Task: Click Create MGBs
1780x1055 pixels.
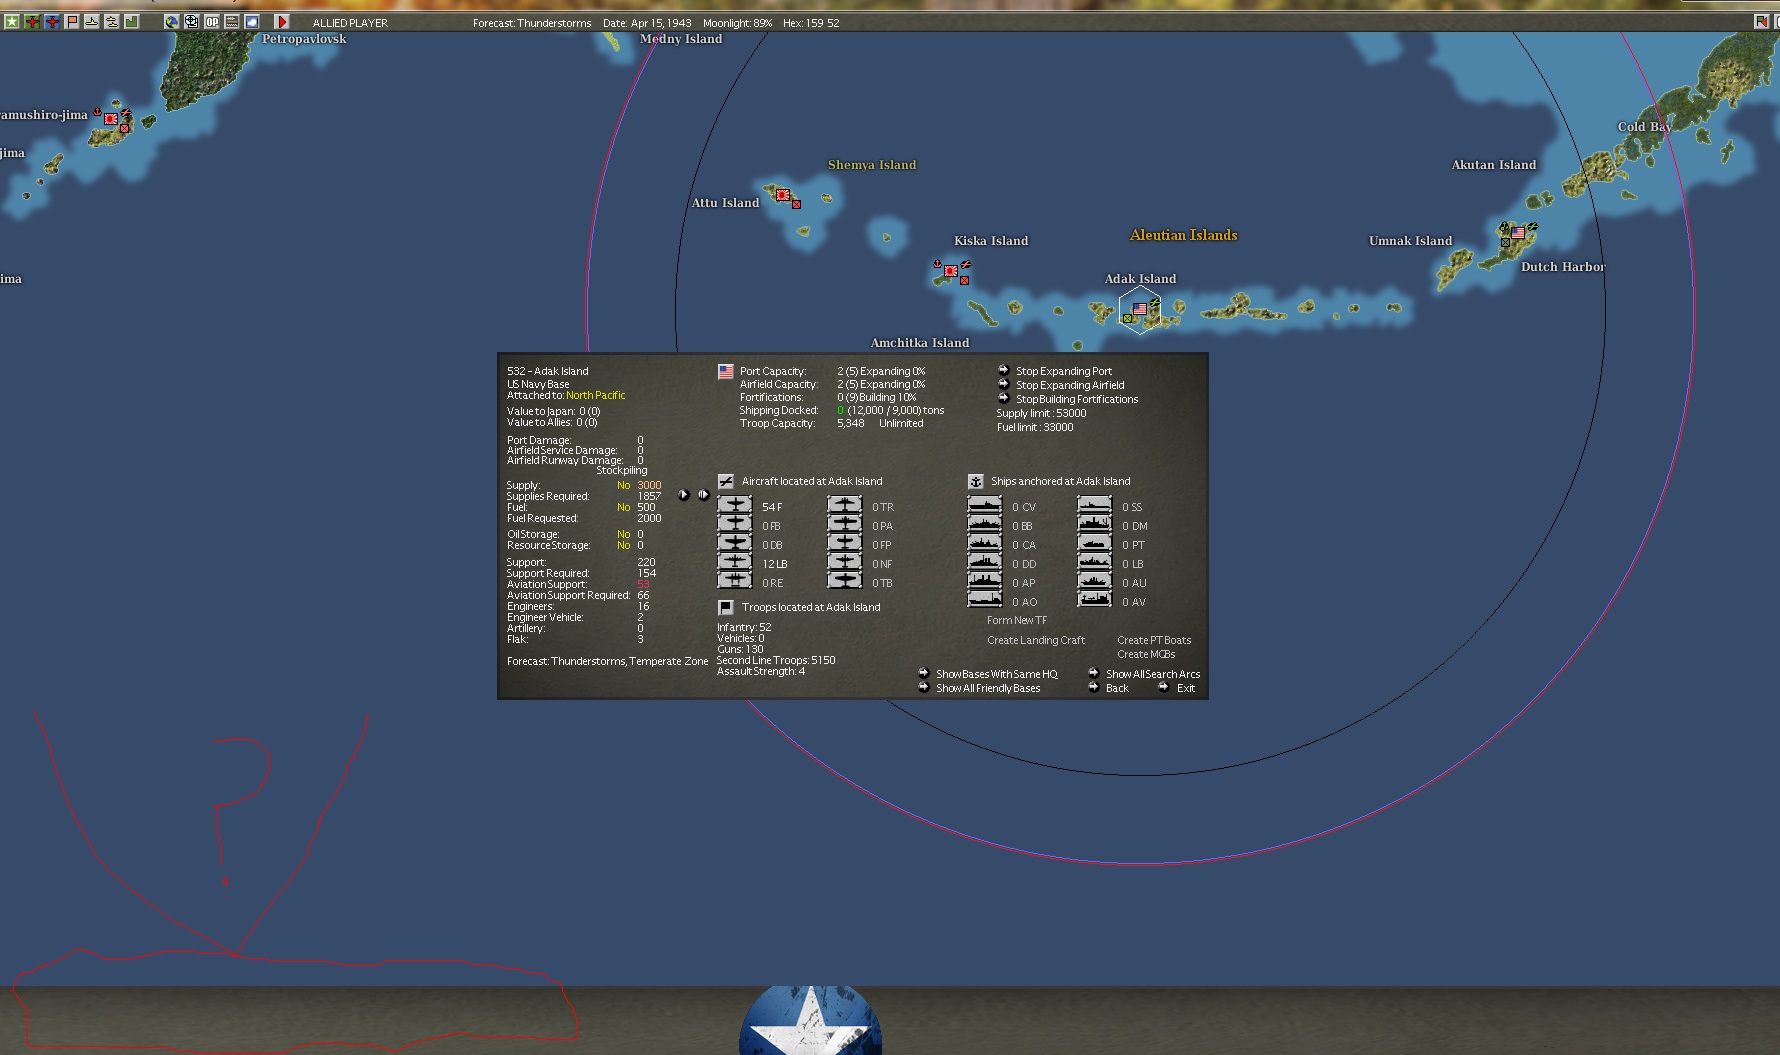Action: point(1146,654)
